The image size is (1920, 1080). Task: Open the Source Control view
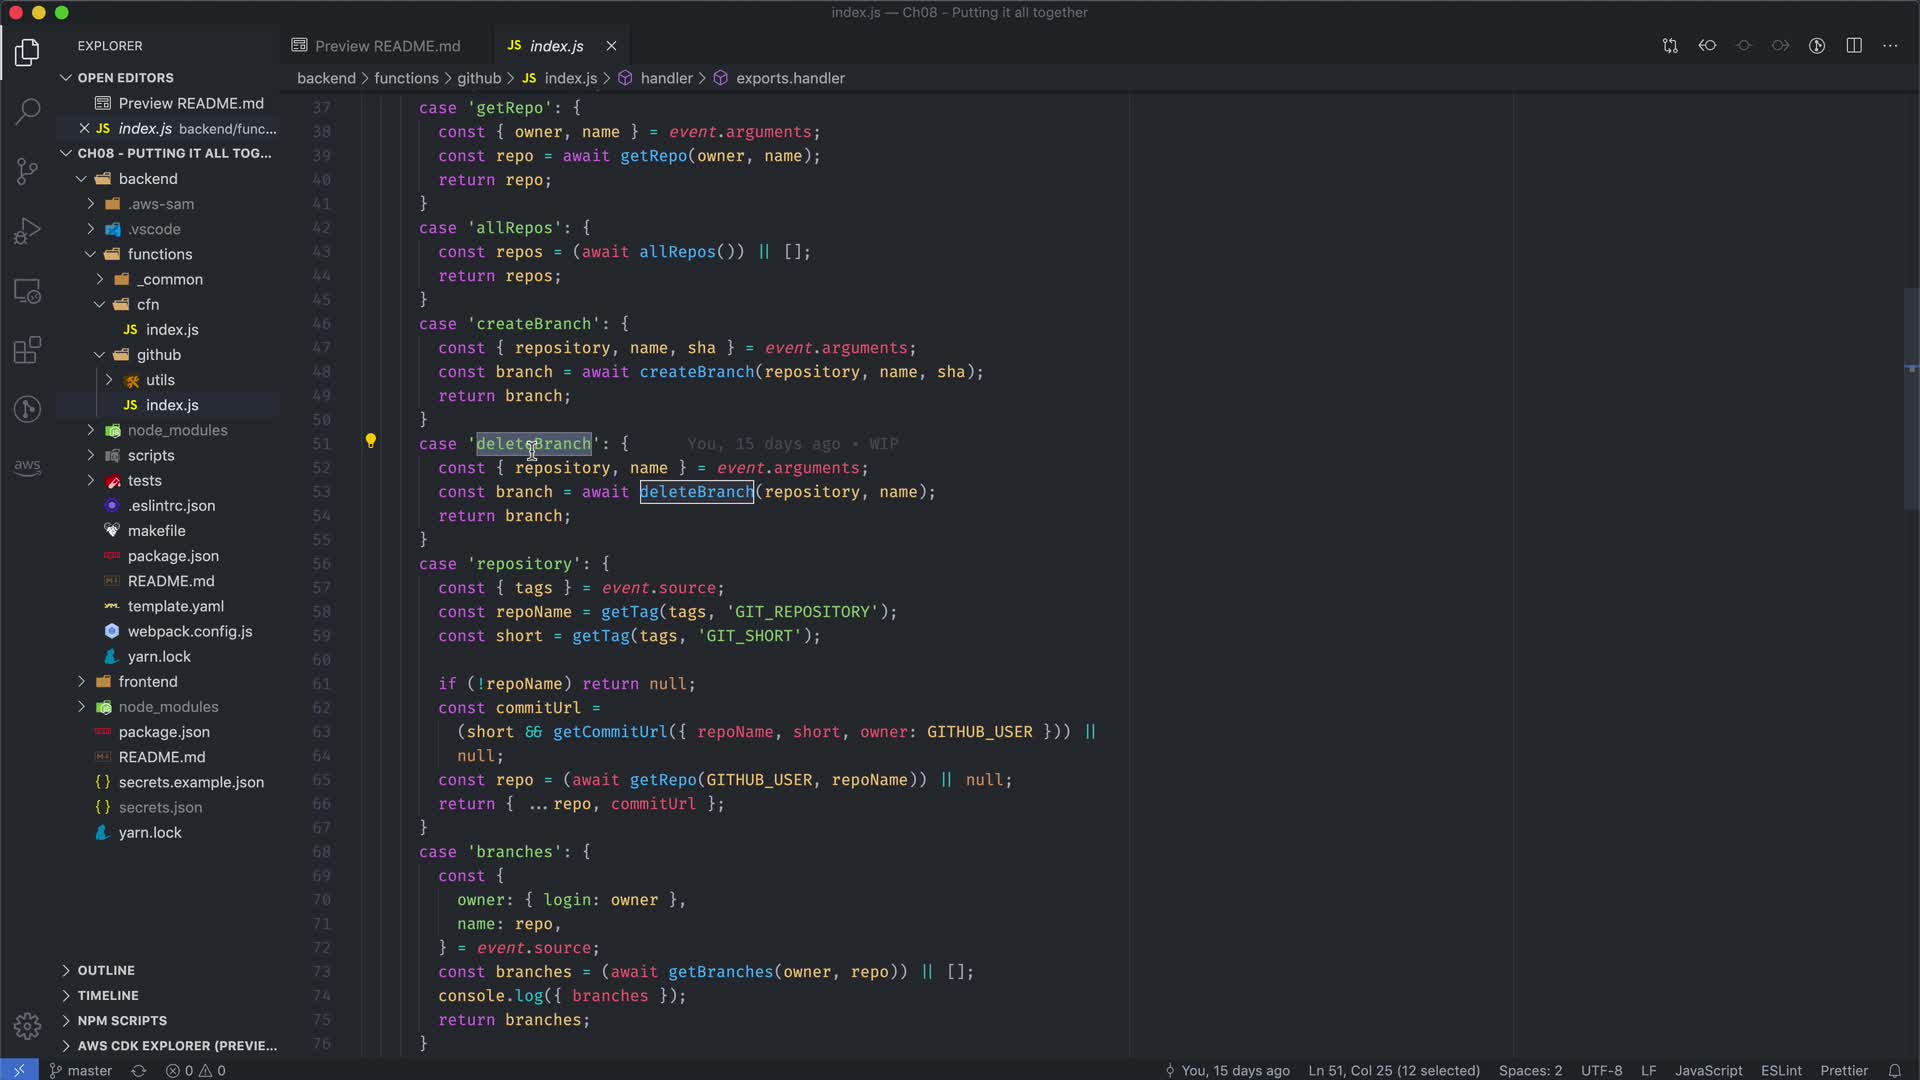pyautogui.click(x=28, y=171)
